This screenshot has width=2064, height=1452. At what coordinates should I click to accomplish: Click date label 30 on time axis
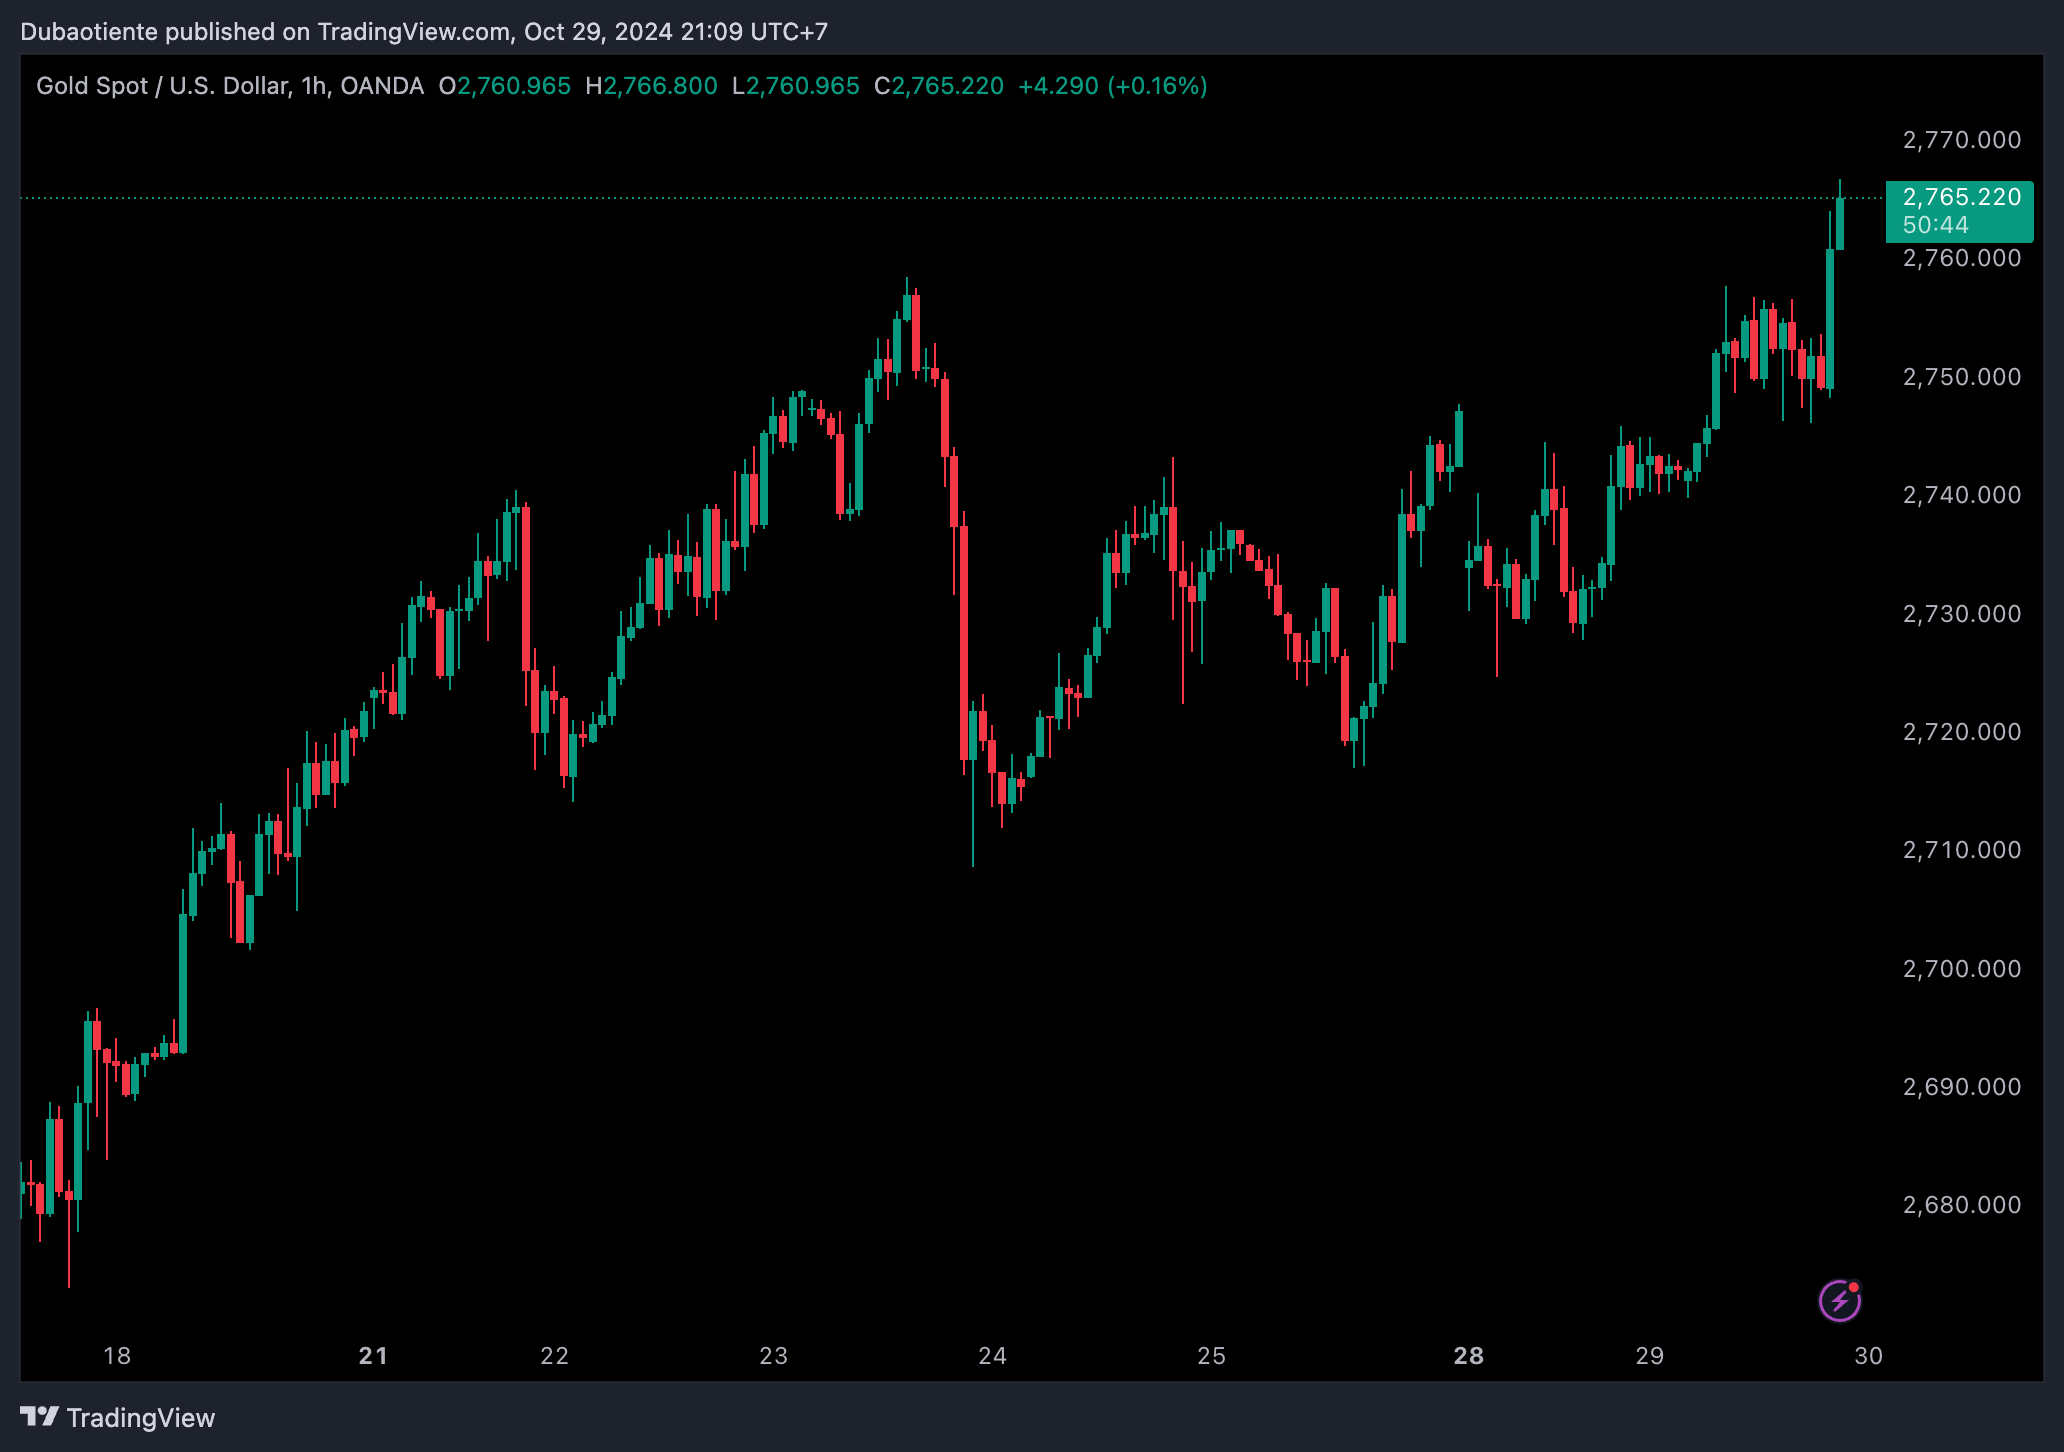click(1868, 1356)
